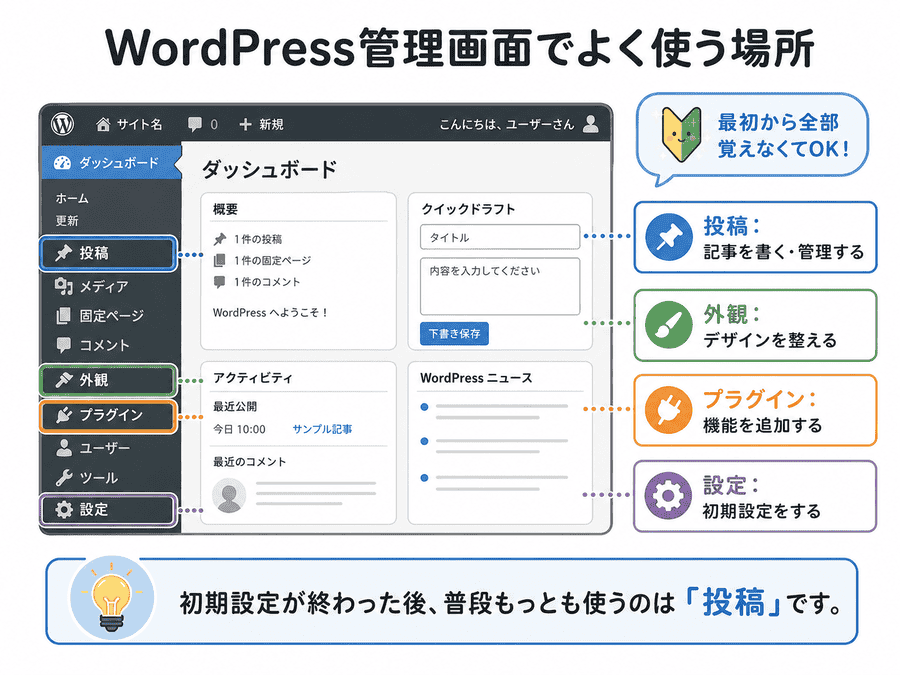Click the pushpin icon beside 投稿 in the sidebar
Viewport: 900px width, 675px height.
tap(63, 253)
